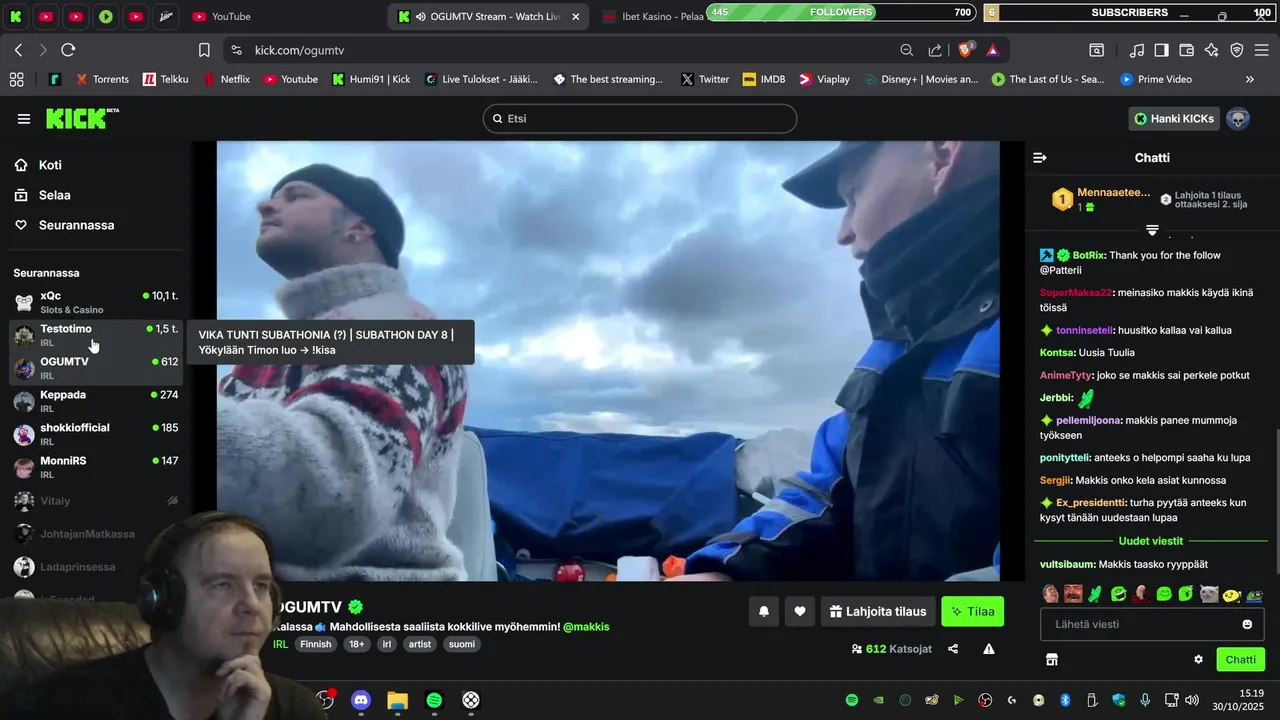The width and height of the screenshot is (1280, 720).
Task: Click the report warning triangle icon
Action: [989, 649]
